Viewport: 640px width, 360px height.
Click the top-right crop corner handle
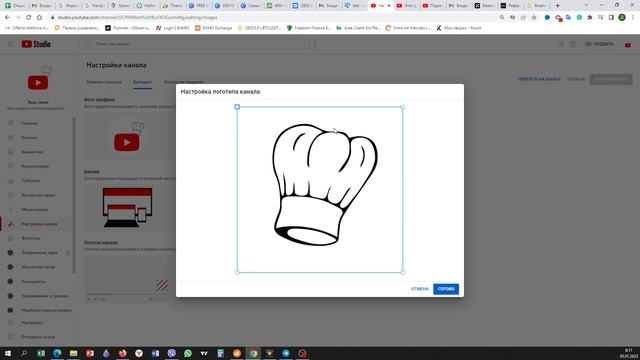(403, 107)
